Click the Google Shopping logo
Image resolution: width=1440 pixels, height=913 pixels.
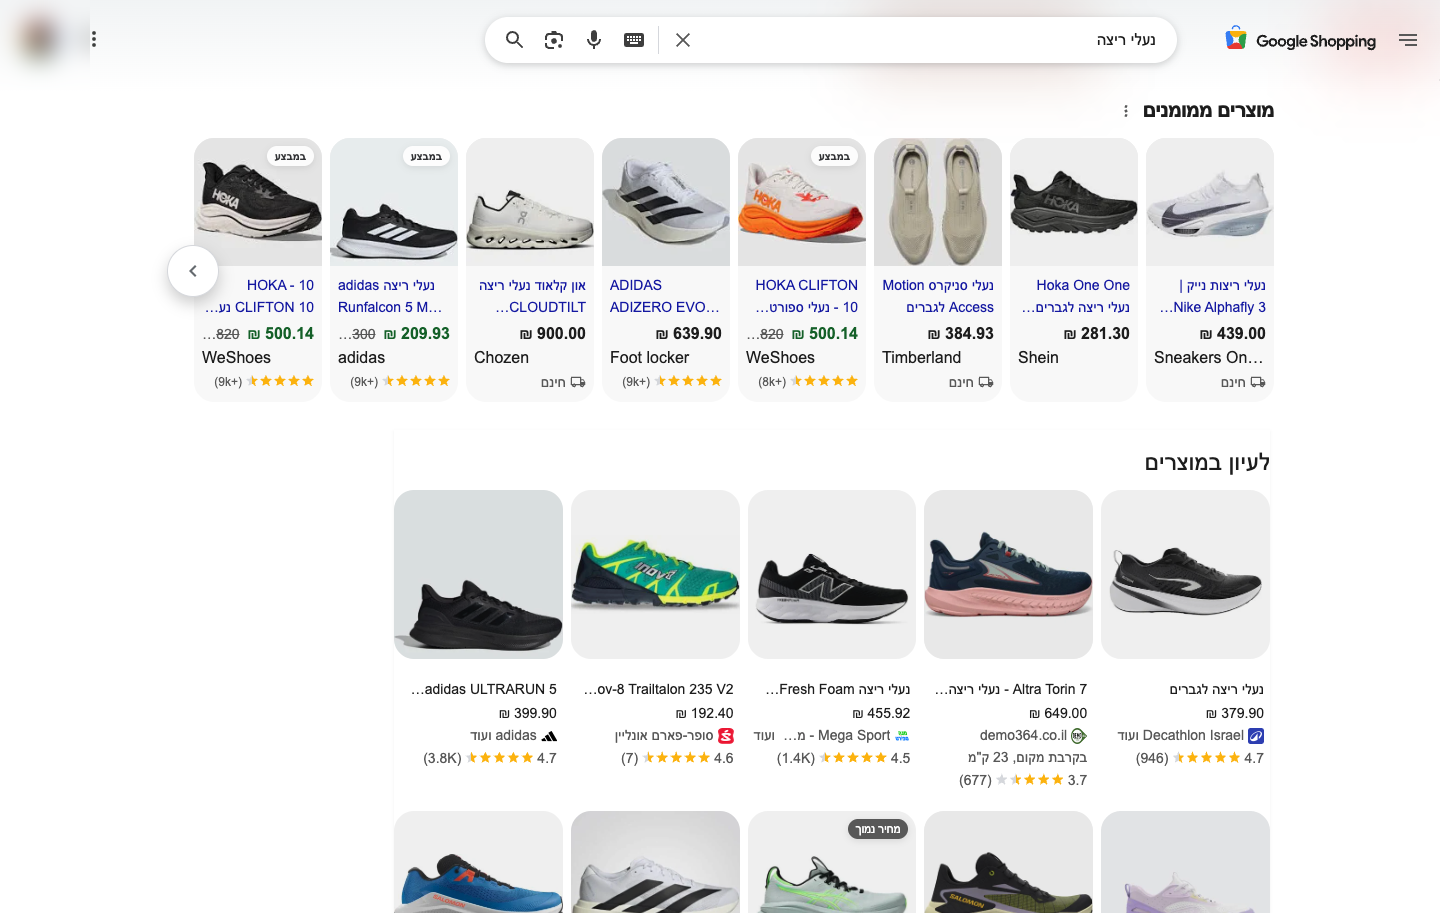(1300, 40)
